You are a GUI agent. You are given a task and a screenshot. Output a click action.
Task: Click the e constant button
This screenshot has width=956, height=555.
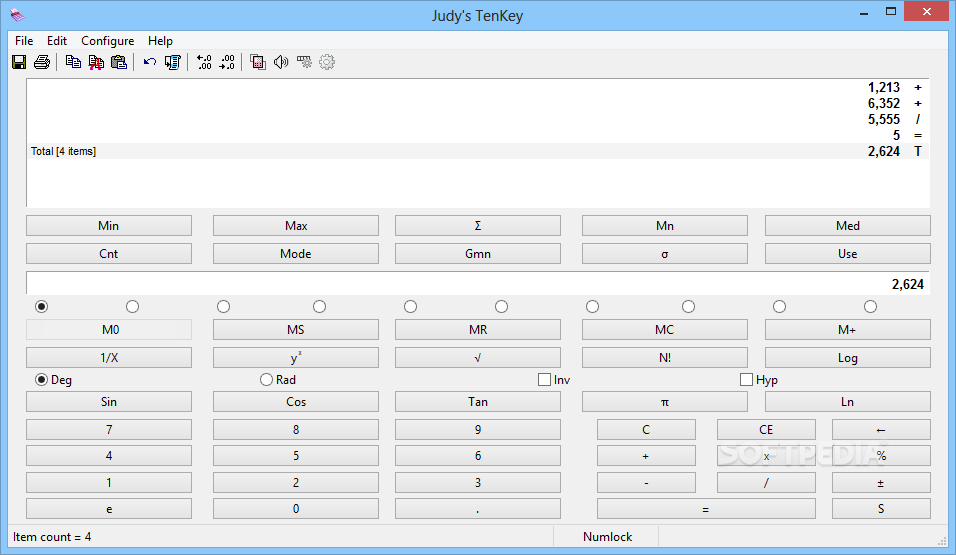[x=109, y=509]
